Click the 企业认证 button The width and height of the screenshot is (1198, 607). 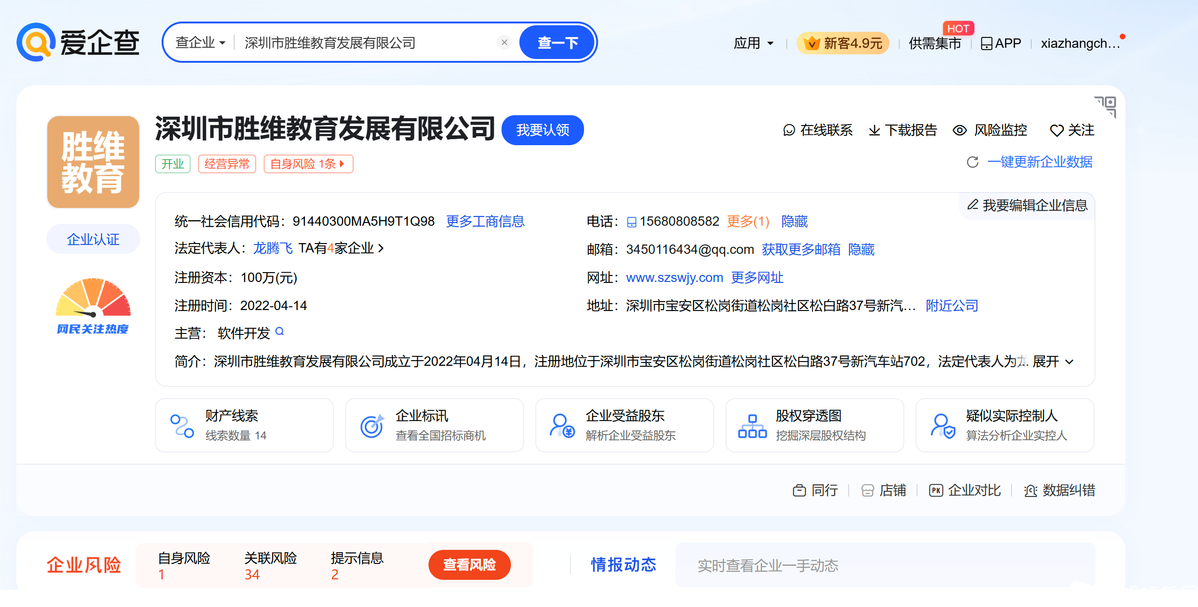coord(93,239)
